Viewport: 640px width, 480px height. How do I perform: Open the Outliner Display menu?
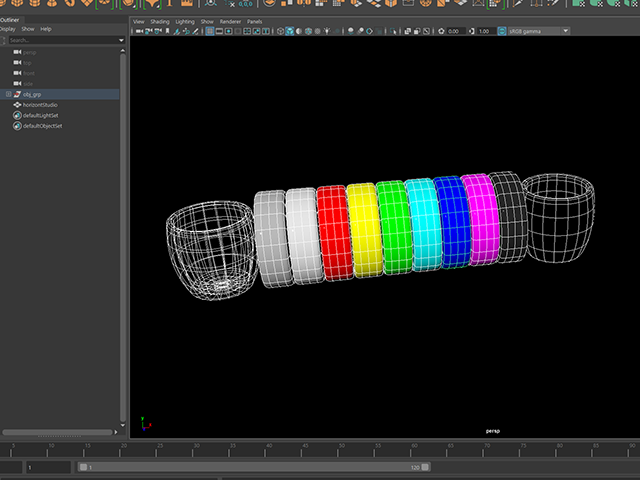(7, 29)
